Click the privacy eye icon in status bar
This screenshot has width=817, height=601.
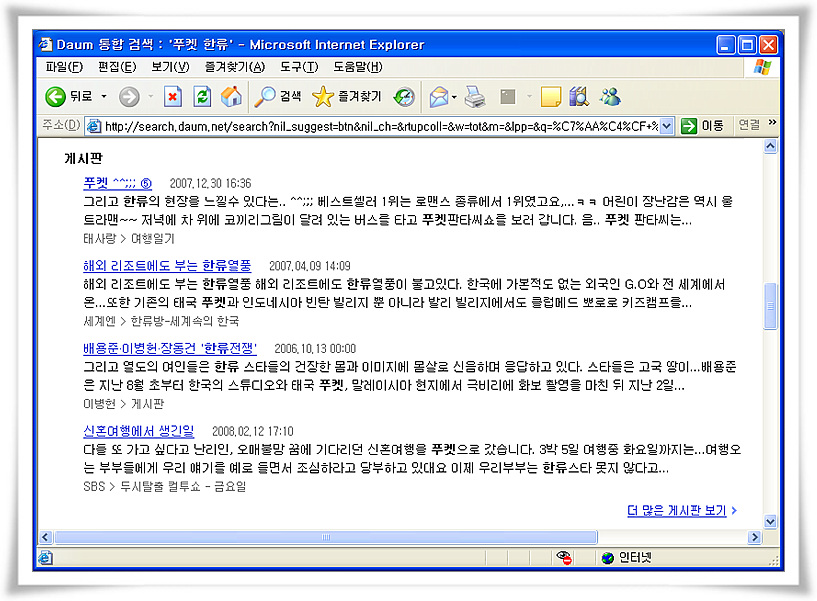tap(564, 558)
